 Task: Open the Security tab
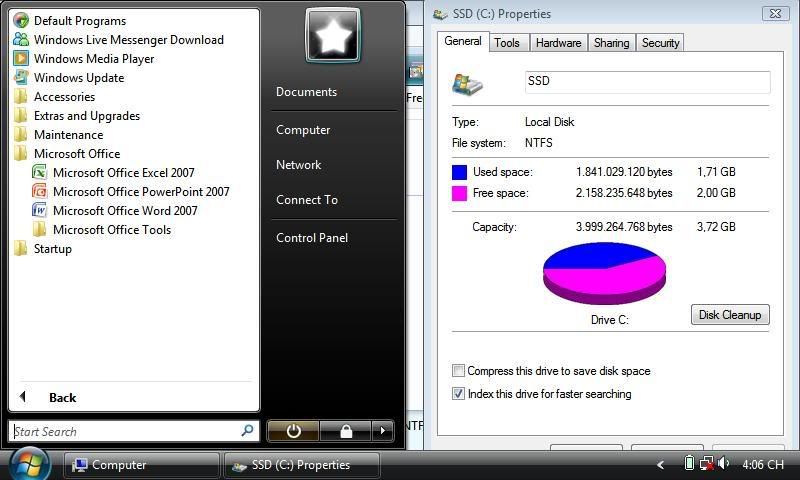[660, 43]
